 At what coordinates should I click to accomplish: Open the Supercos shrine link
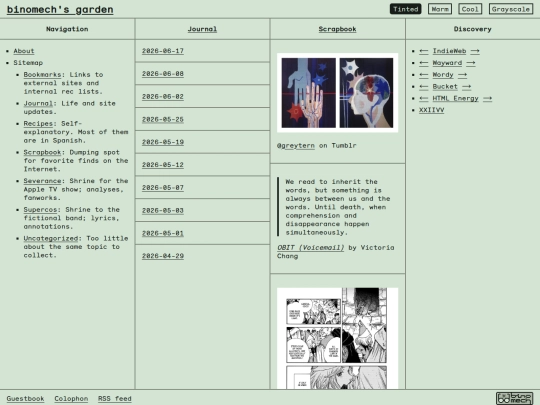pyautogui.click(x=40, y=209)
